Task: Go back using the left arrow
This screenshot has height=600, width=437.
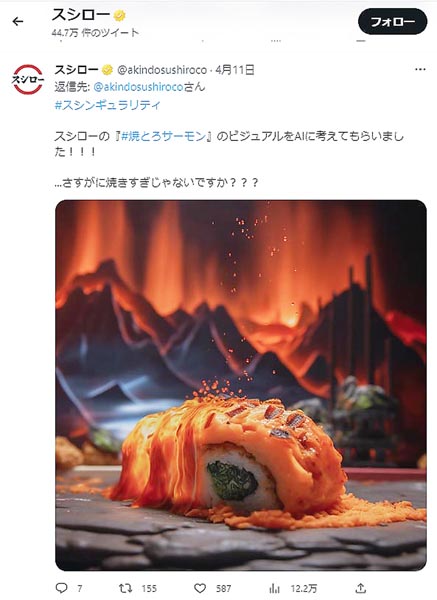Action: click(18, 21)
